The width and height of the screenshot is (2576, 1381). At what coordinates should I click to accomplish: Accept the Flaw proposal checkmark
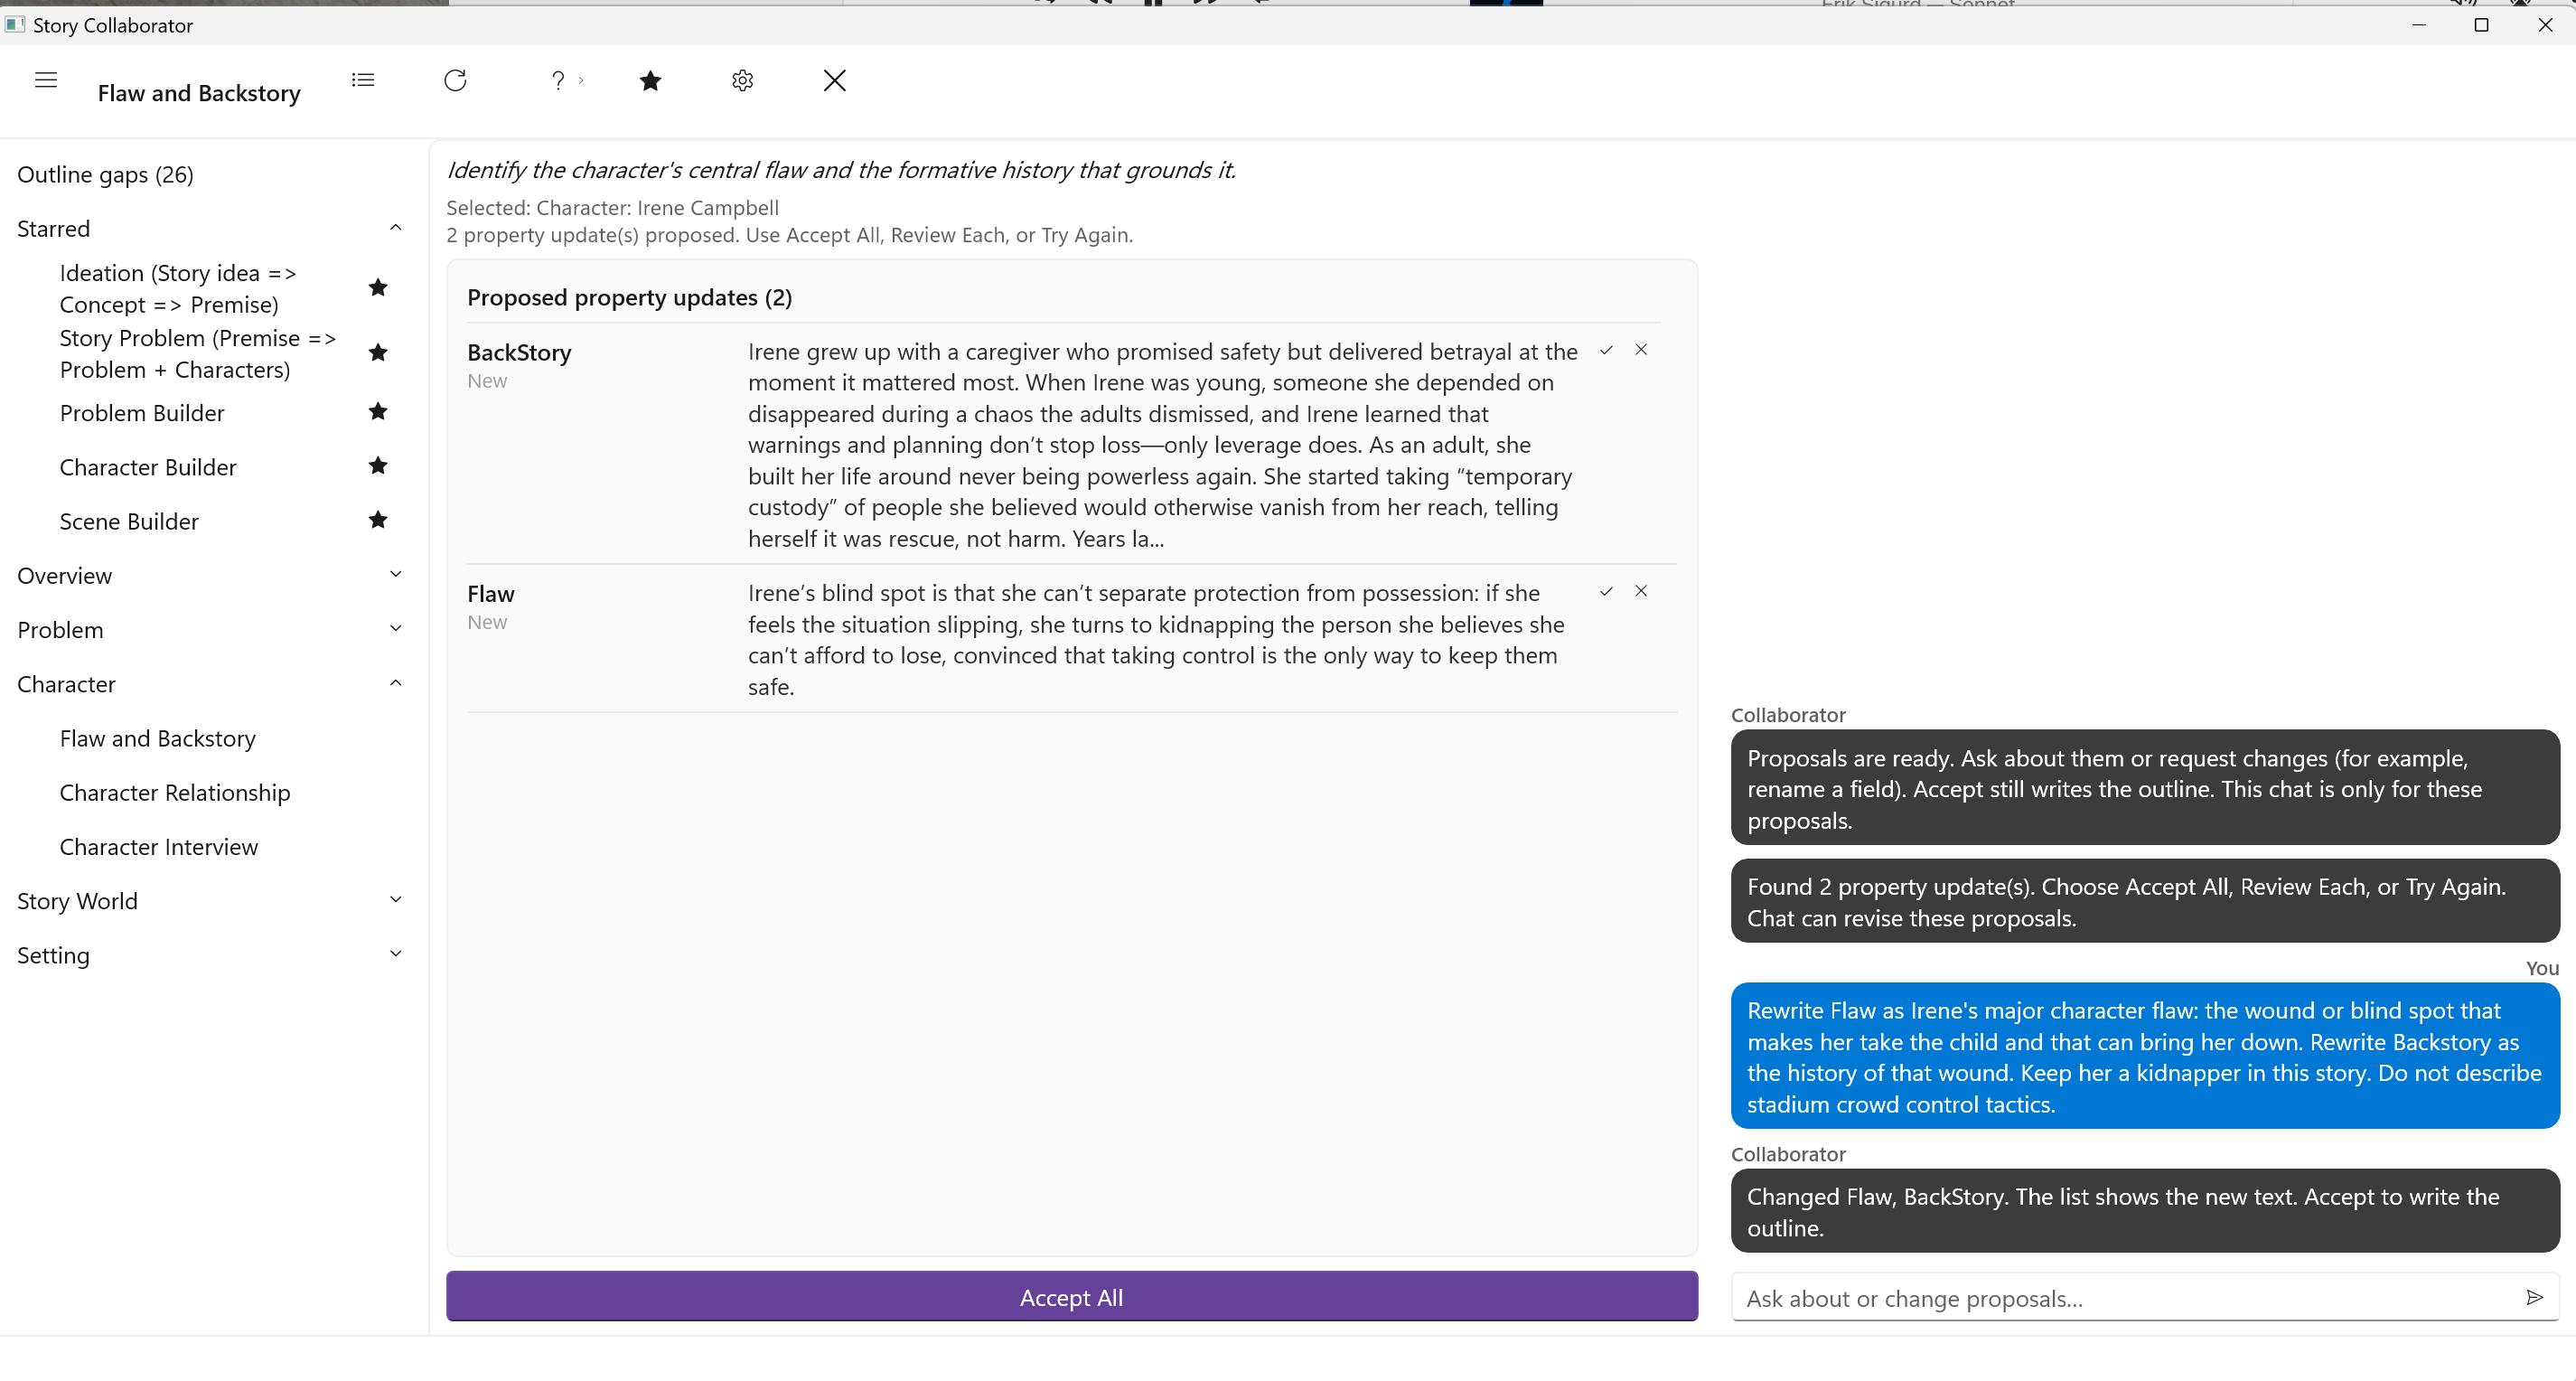coord(1606,591)
